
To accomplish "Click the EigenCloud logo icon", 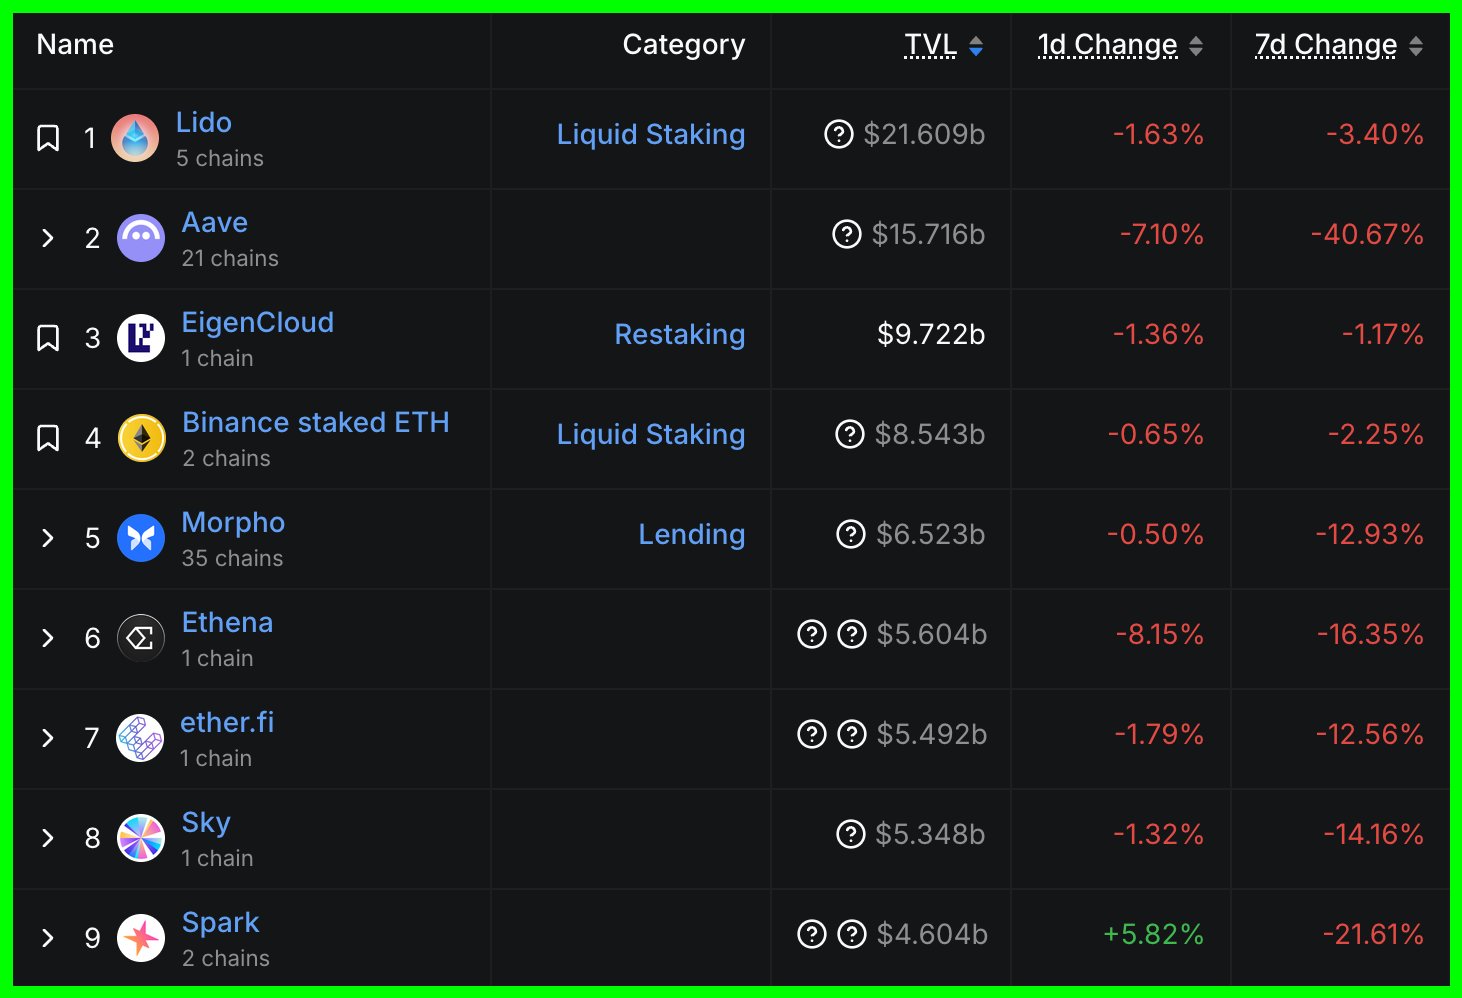I will point(141,338).
